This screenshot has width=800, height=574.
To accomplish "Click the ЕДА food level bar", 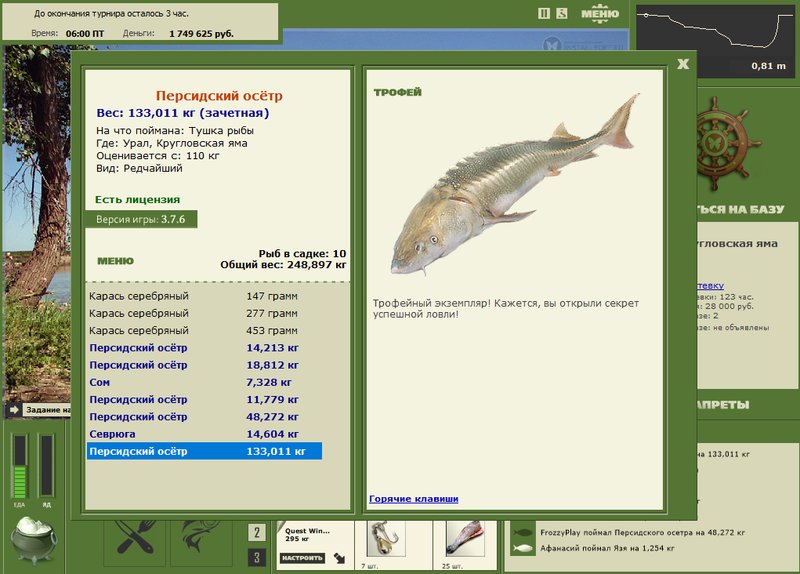I will point(19,466).
